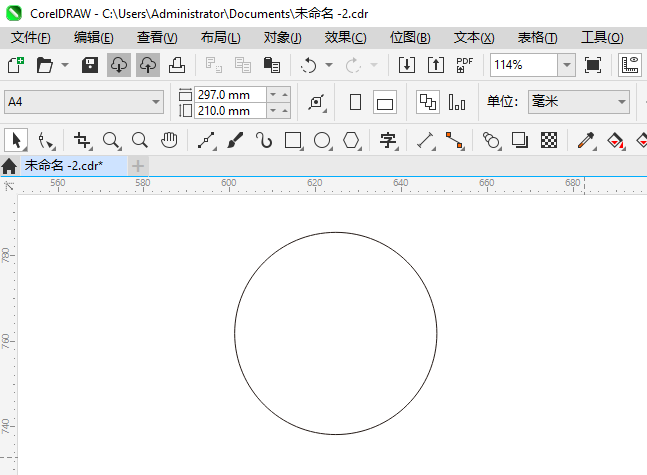Switch to the 未命名 -2.cdr document tab
Image resolution: width=647 pixels, height=475 pixels.
[74, 166]
